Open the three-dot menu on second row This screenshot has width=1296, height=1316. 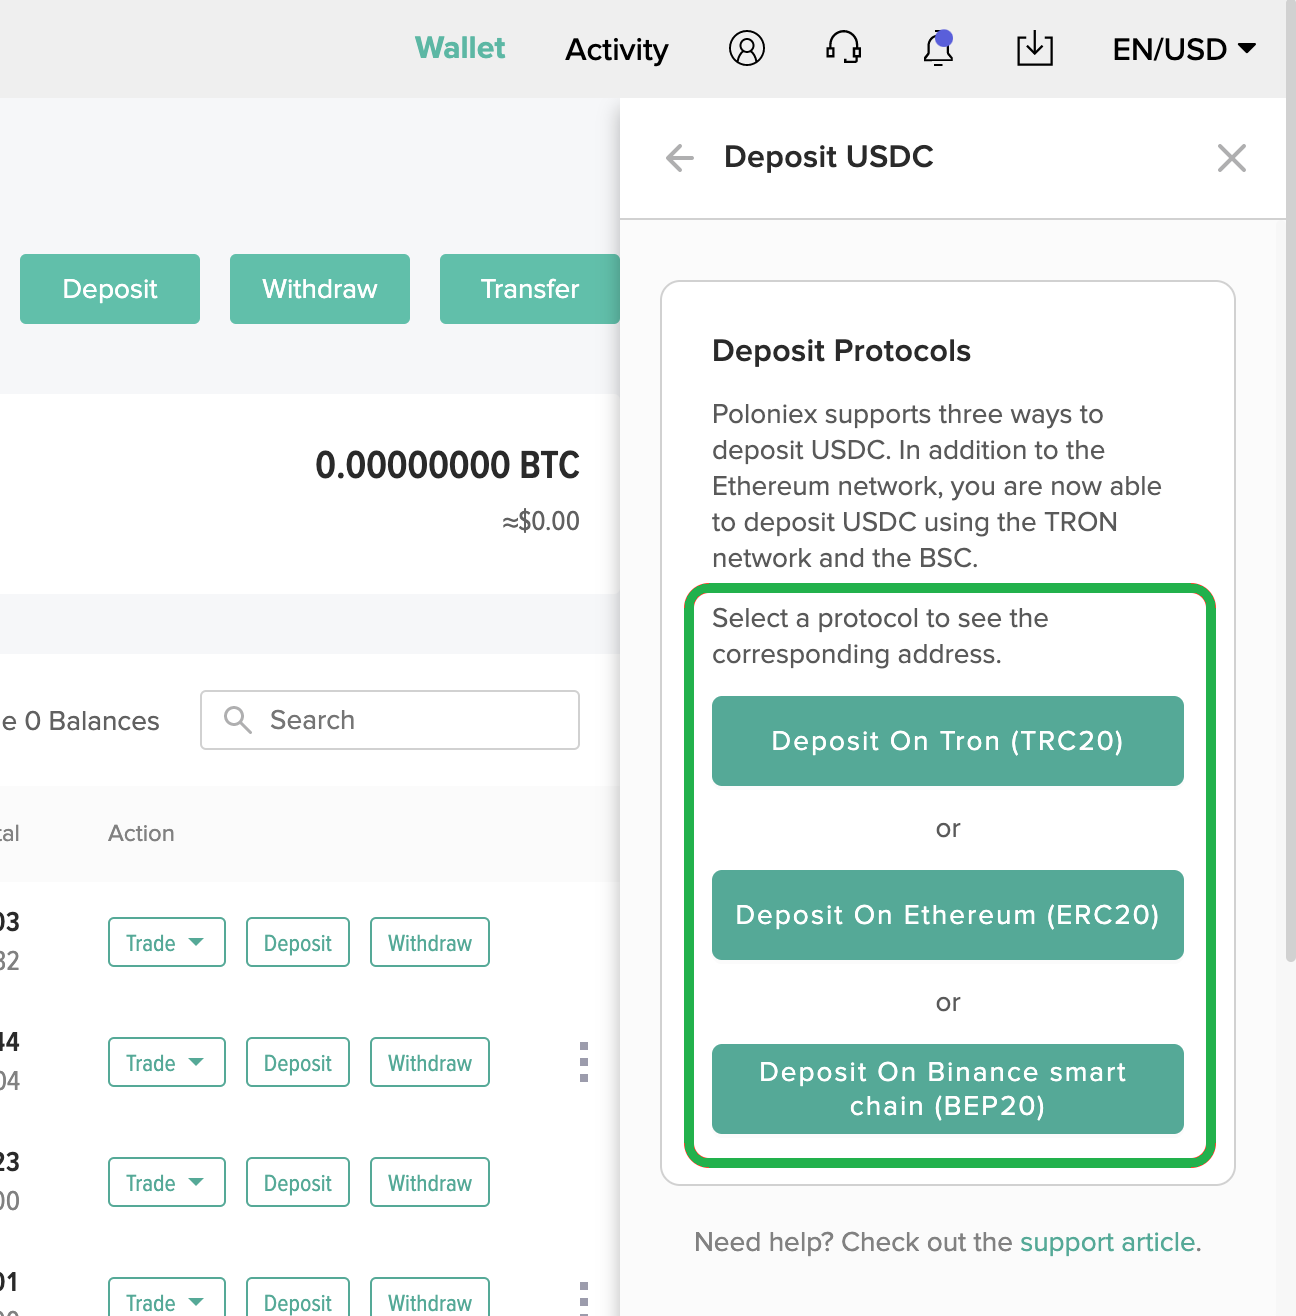click(x=583, y=1062)
